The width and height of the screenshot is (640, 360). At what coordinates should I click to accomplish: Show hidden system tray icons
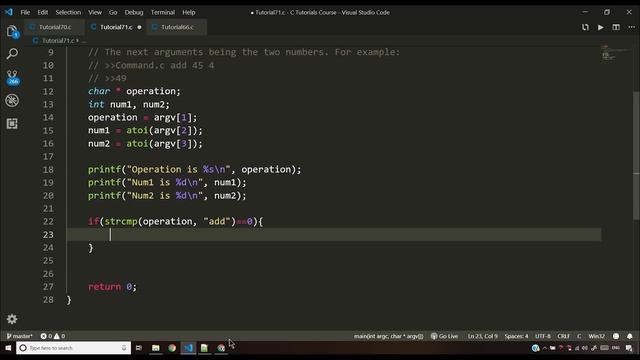point(544,348)
